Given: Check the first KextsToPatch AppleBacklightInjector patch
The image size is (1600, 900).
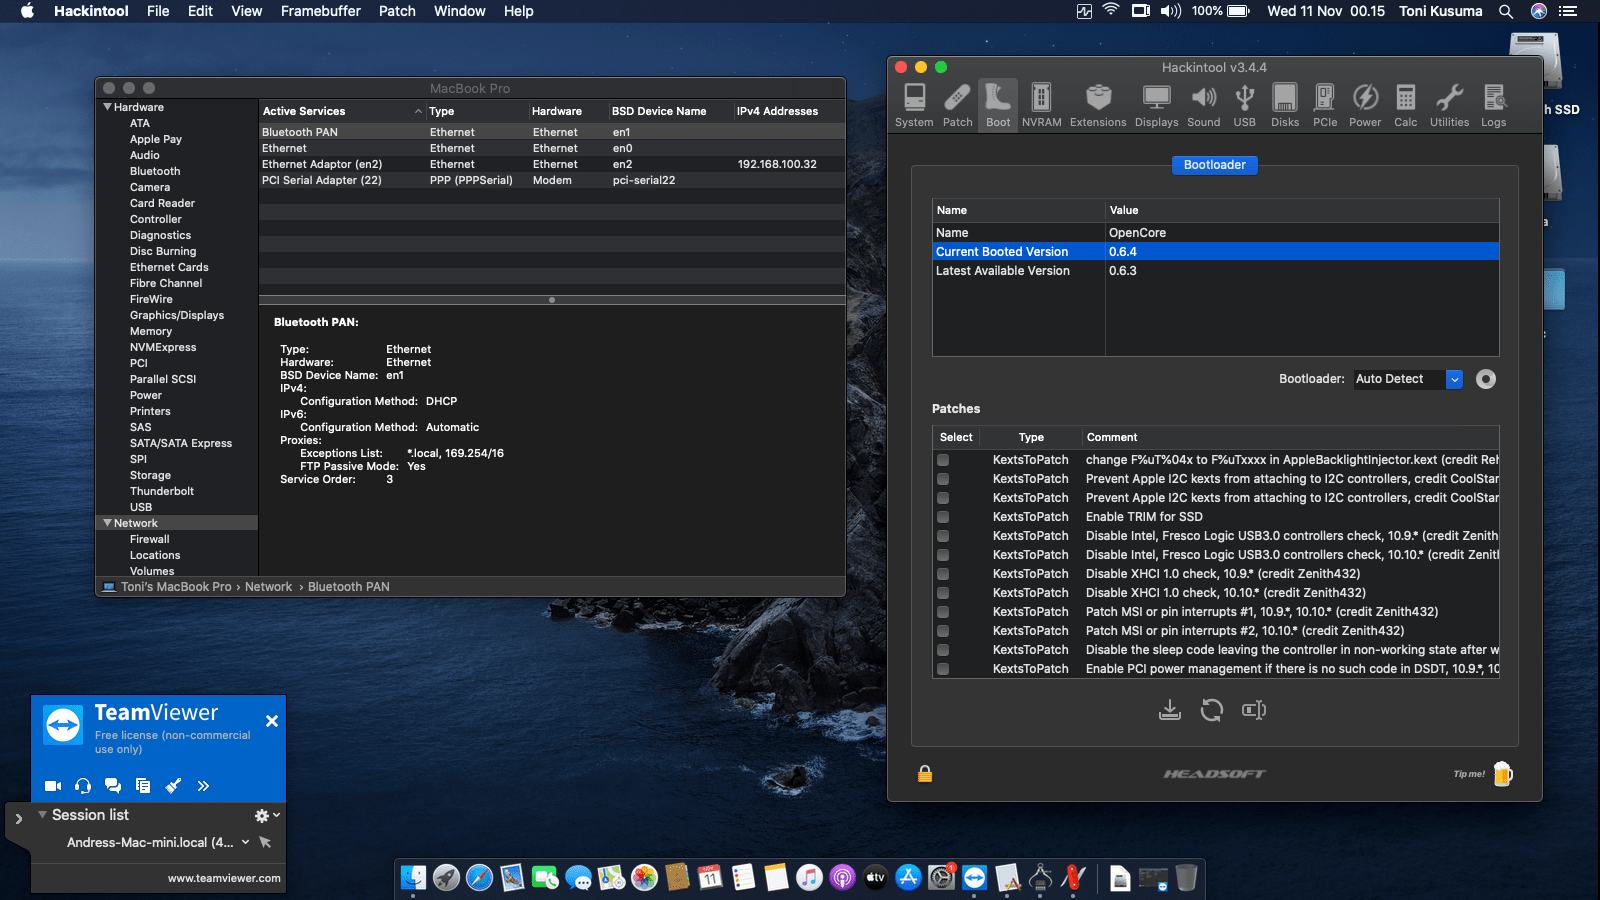Looking at the screenshot, I should [x=943, y=460].
